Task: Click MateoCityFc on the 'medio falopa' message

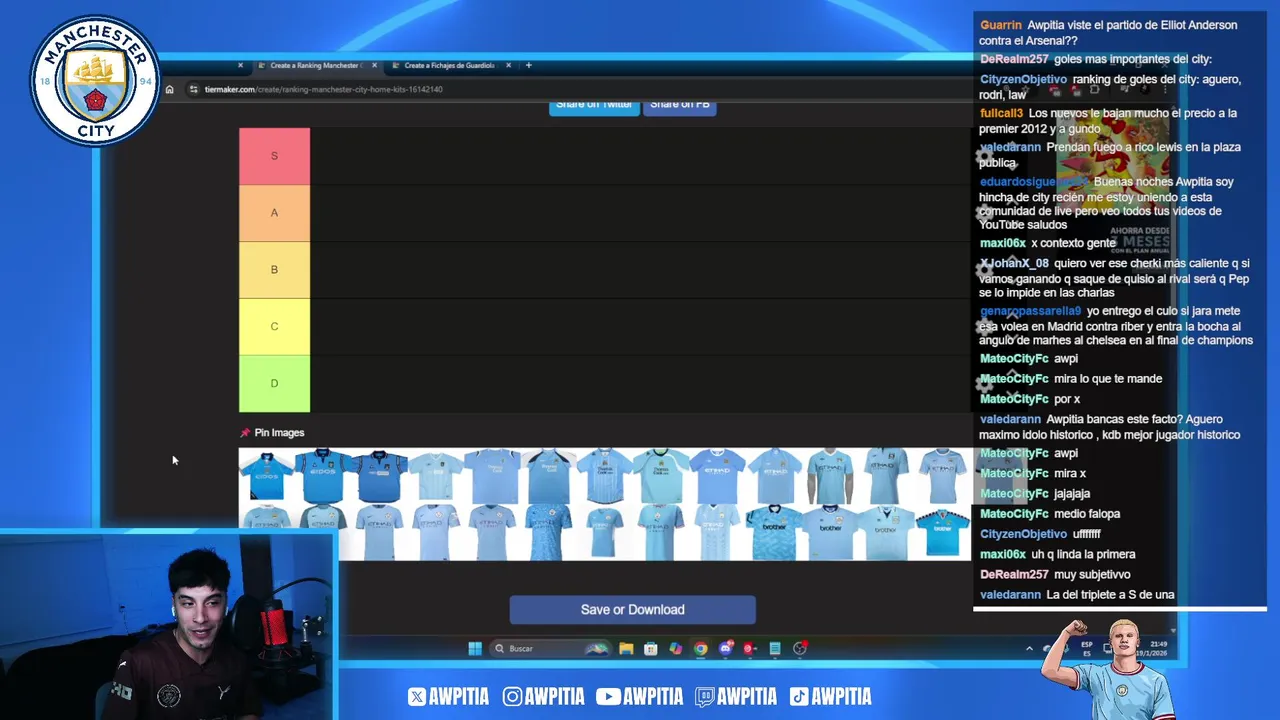Action: point(1014,514)
